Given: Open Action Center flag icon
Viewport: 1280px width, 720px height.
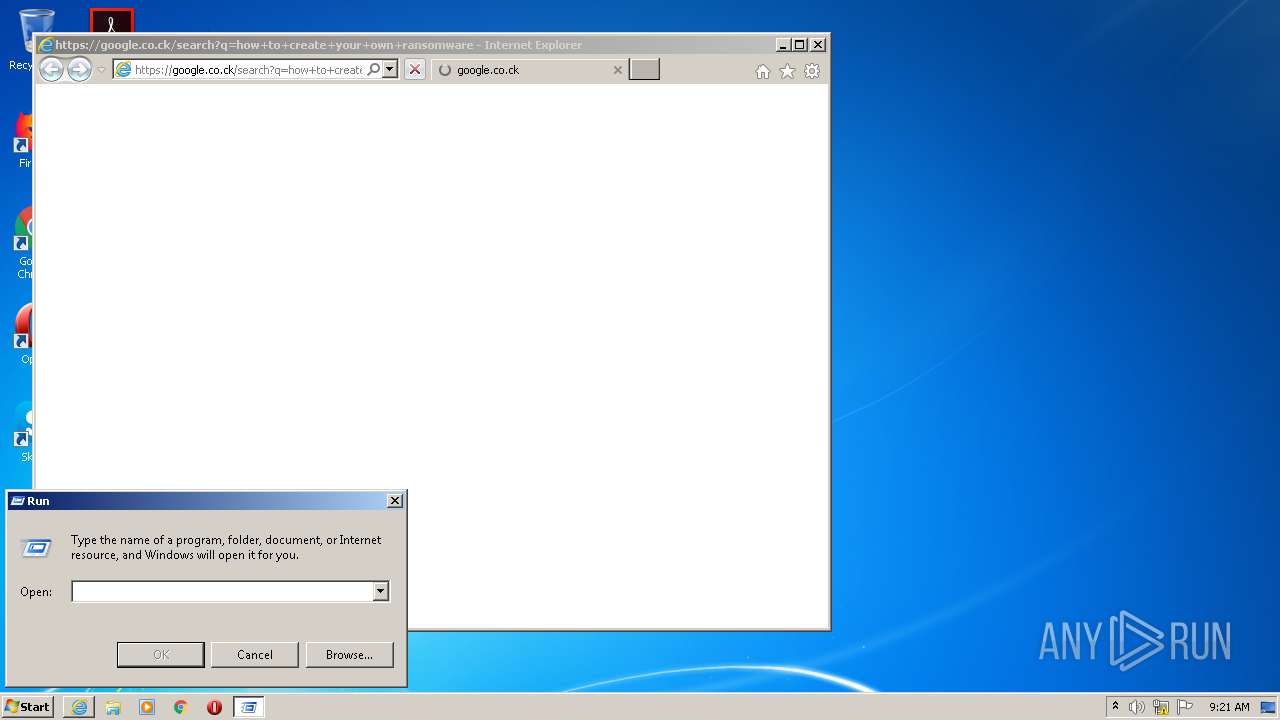Looking at the screenshot, I should 1185,707.
